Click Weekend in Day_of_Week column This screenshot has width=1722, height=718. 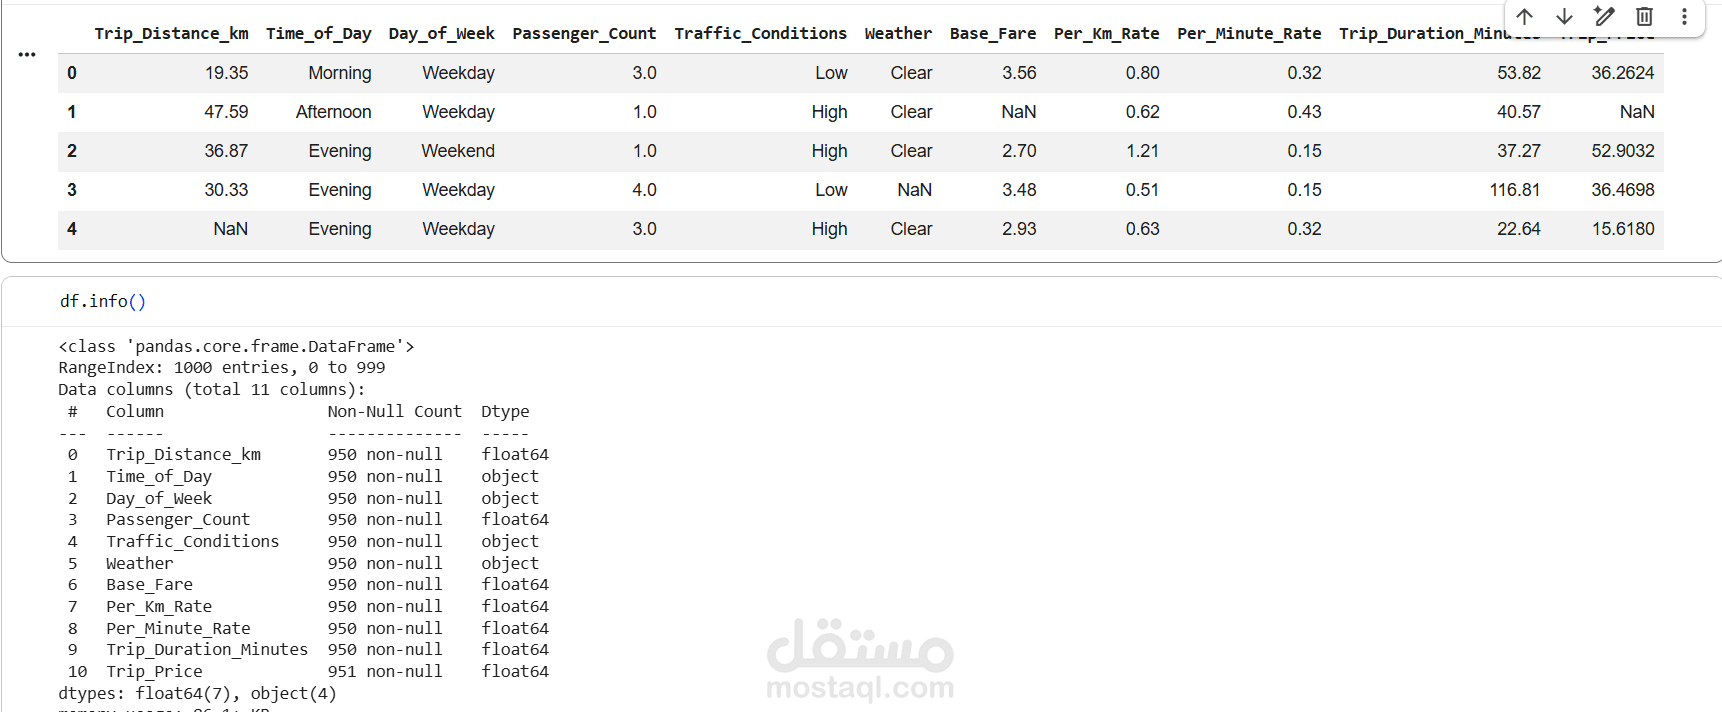tap(458, 151)
